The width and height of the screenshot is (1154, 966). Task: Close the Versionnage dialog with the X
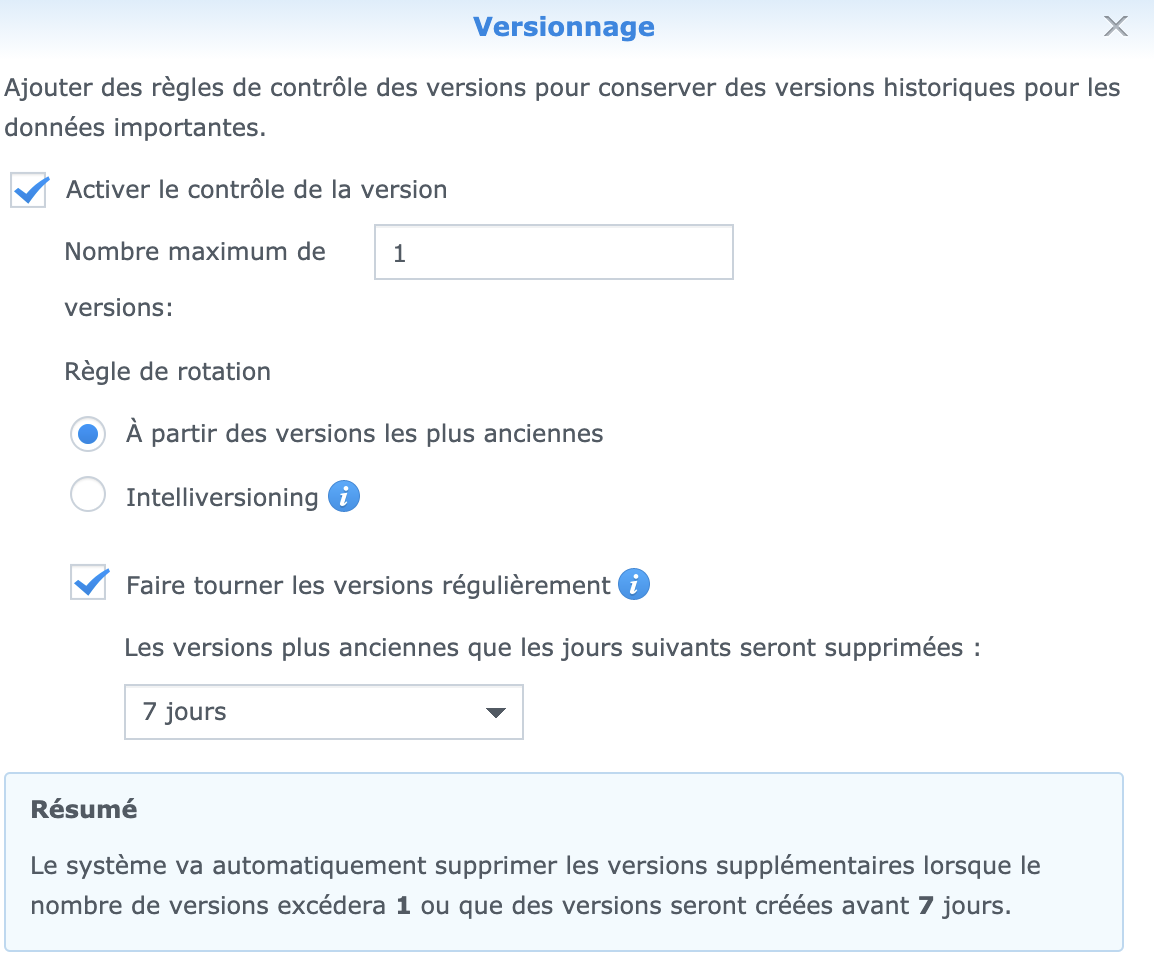(1115, 27)
